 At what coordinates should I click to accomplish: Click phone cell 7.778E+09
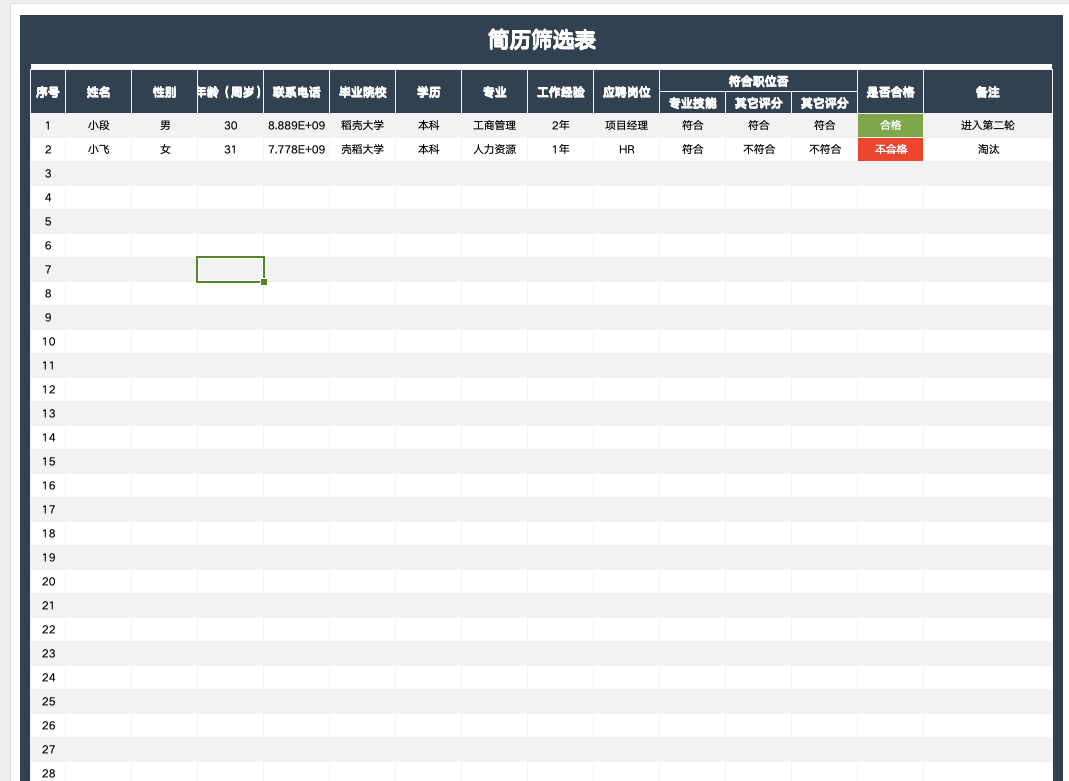[x=297, y=149]
